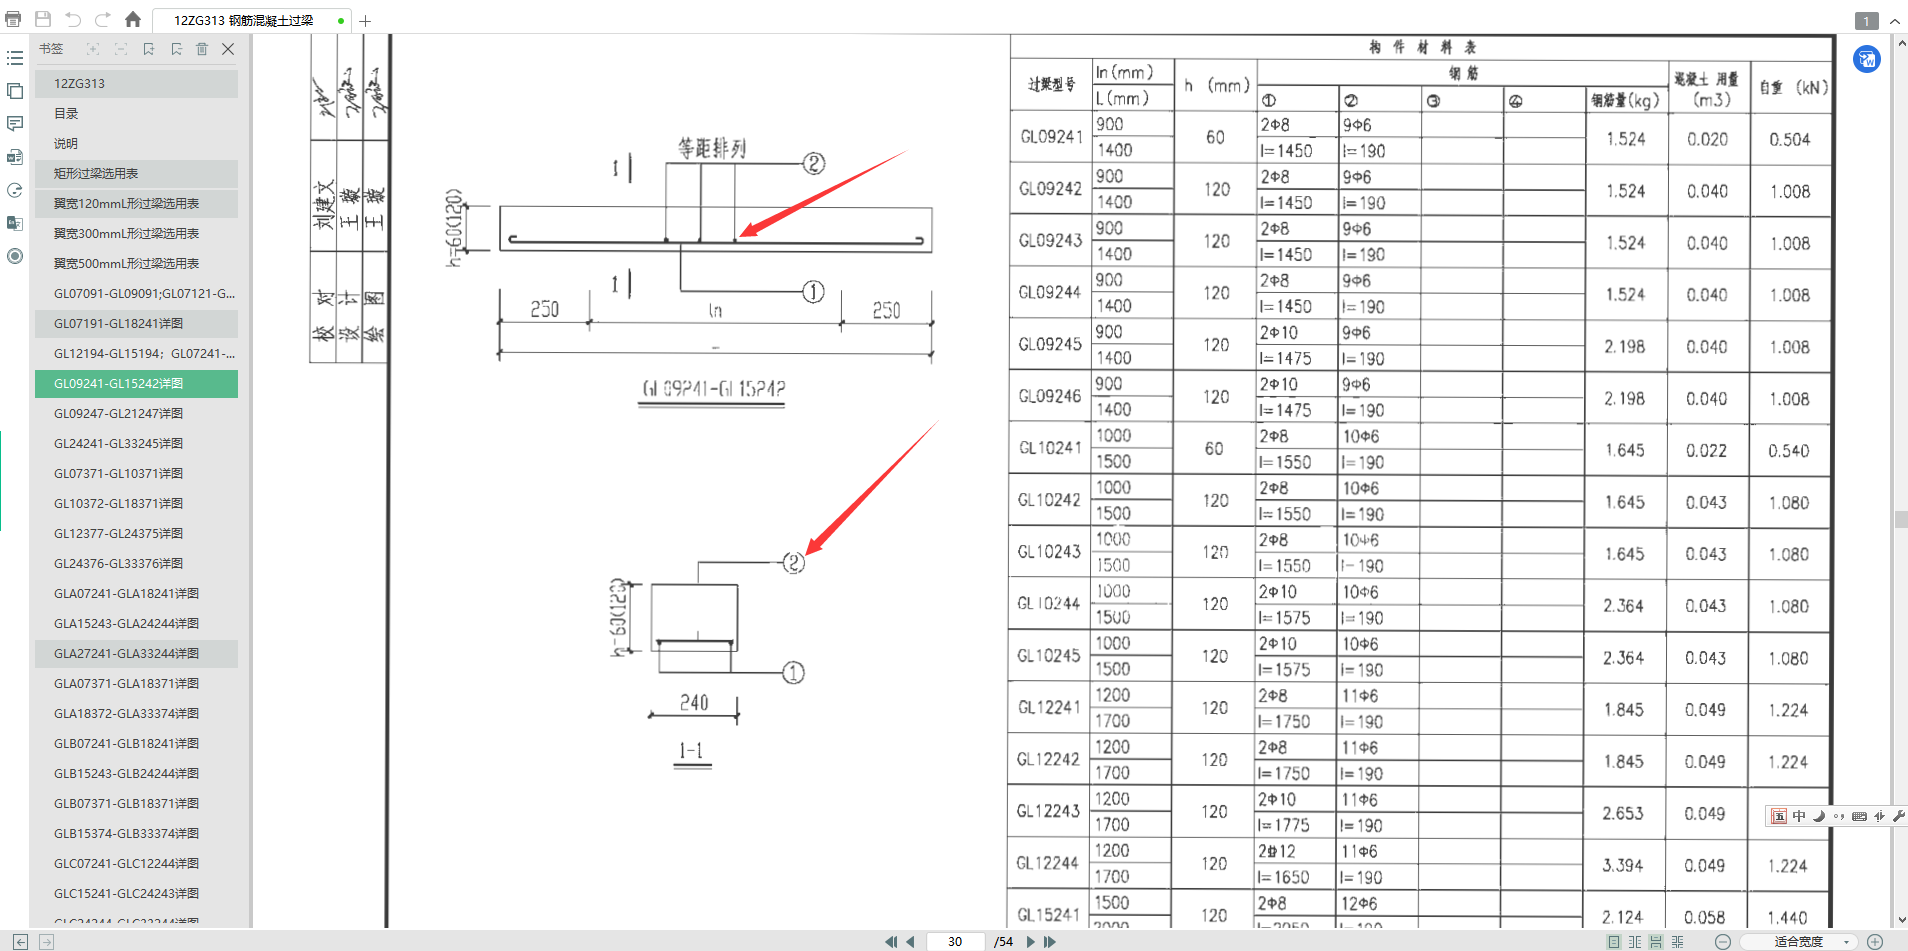Go to next page arrow
This screenshot has height=951, width=1908.
[x=1030, y=941]
